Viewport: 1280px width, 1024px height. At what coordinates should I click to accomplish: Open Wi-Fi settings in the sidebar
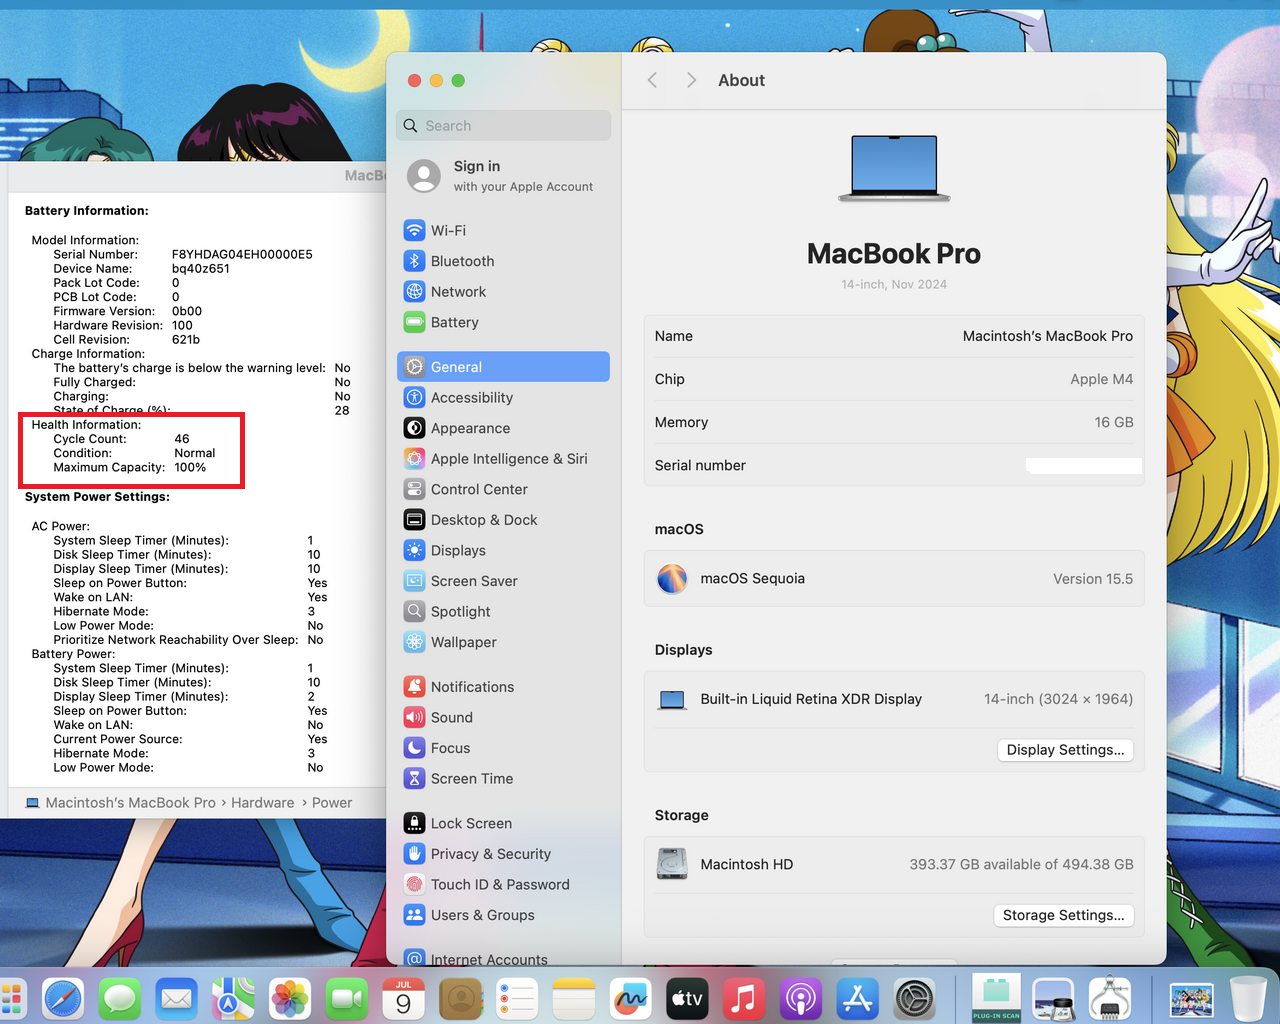coord(503,230)
